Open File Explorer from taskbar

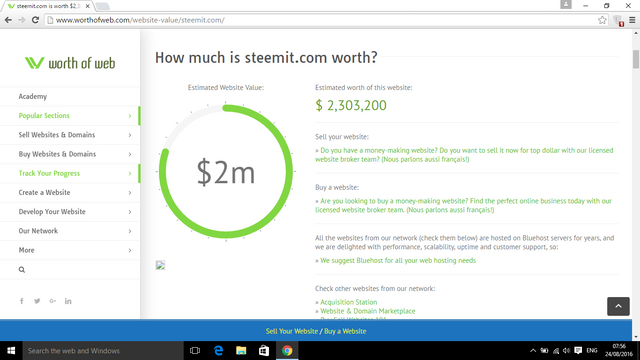[x=241, y=351]
